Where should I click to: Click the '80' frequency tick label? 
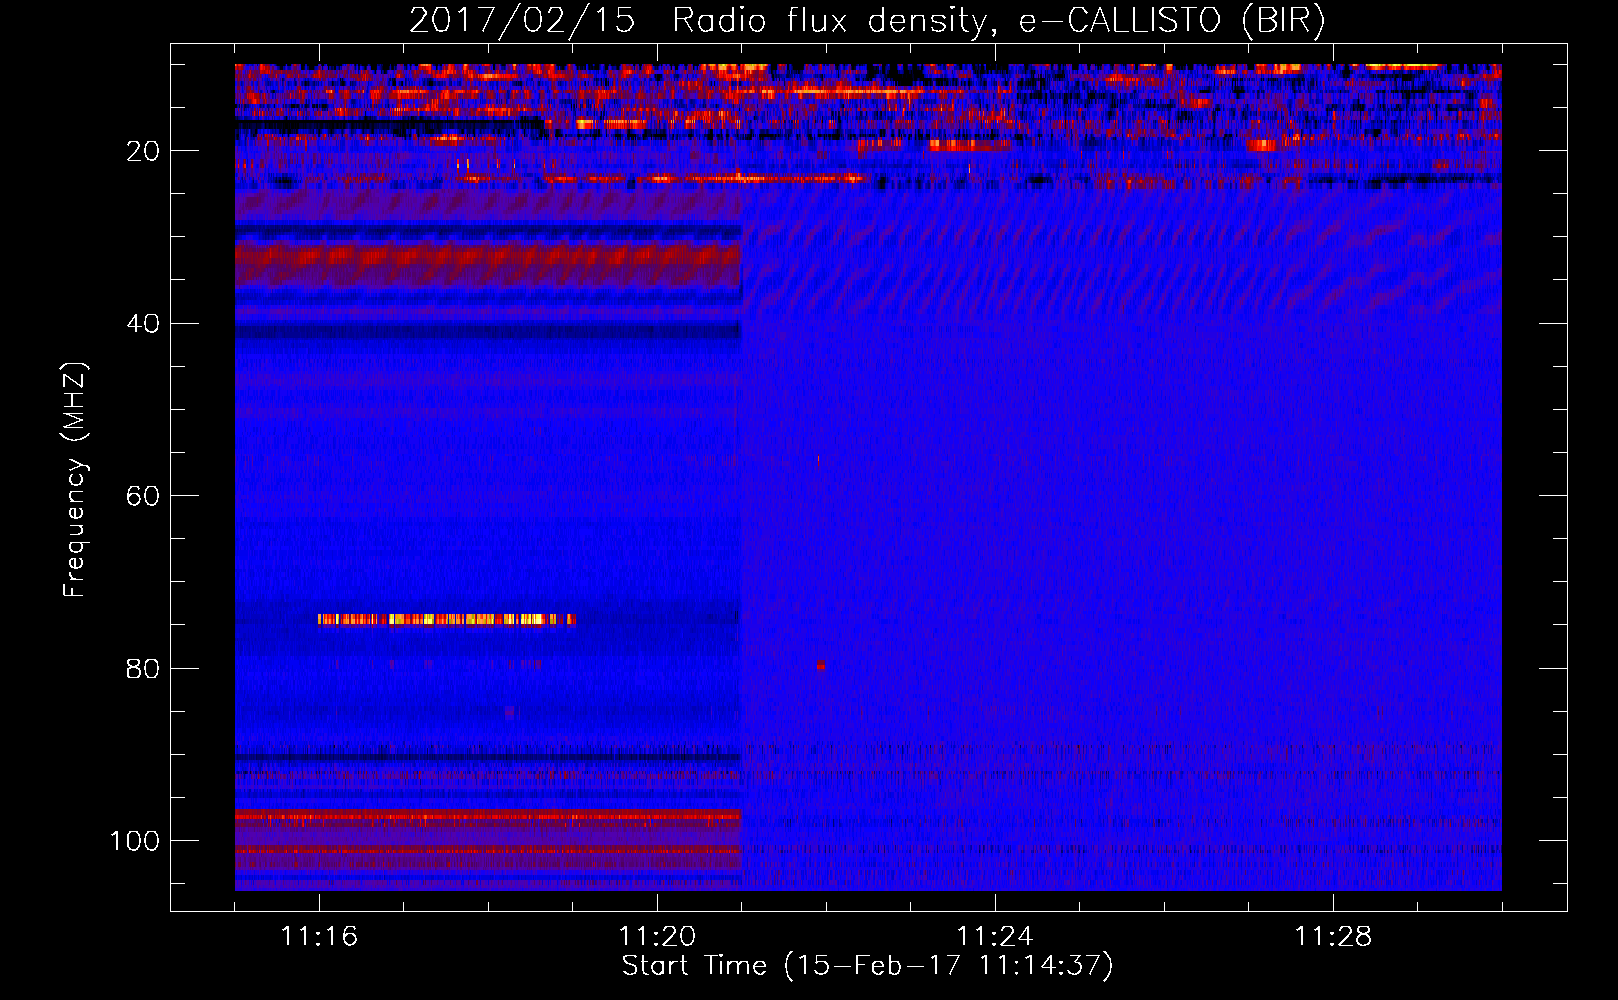point(144,669)
